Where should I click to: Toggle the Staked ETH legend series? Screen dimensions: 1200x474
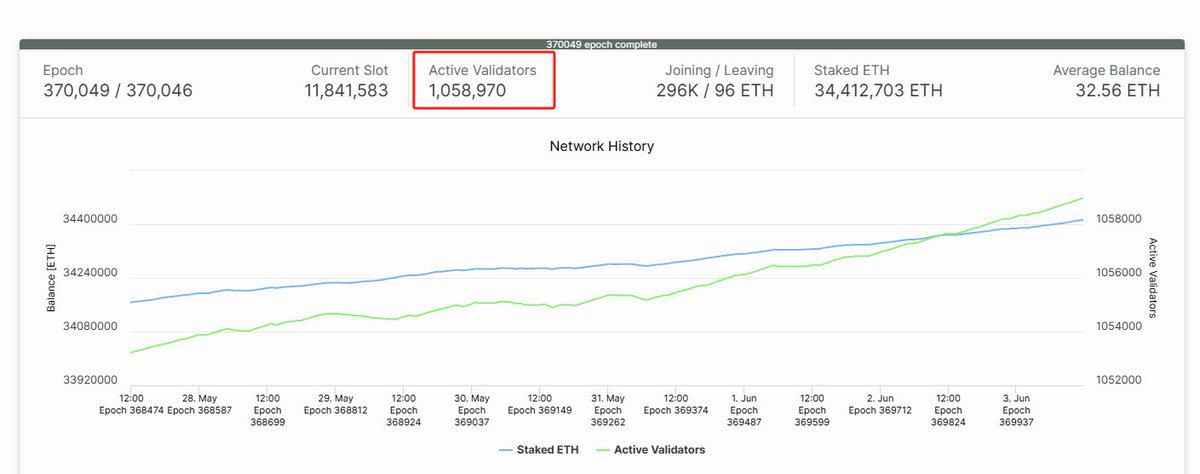point(548,450)
